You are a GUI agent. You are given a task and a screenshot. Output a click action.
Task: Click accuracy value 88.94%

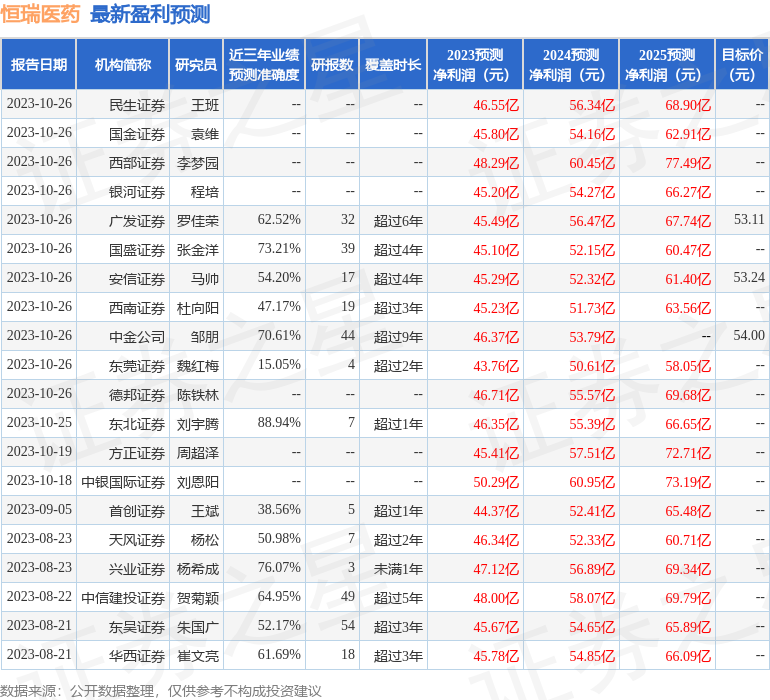point(279,422)
